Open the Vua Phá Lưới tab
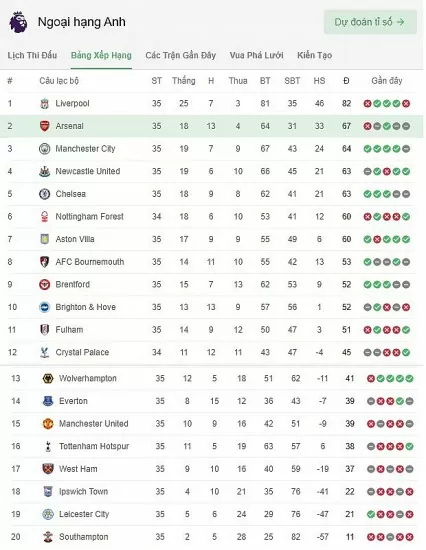This screenshot has height=550, width=426. (257, 55)
